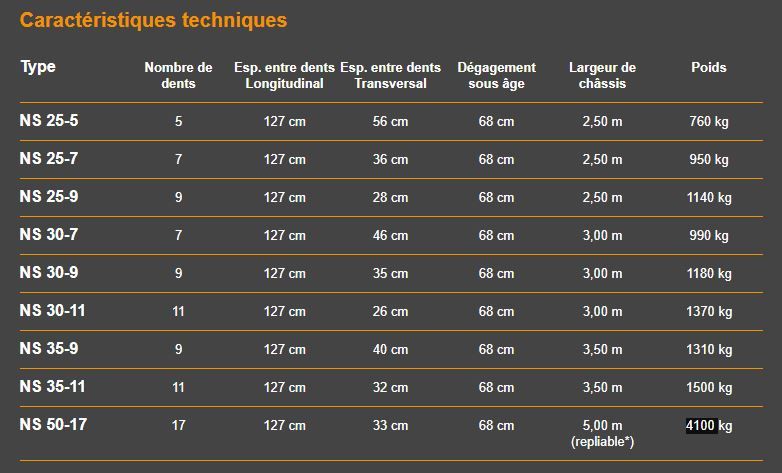Select the NS 30-7 row label
Screen dimensions: 782x473
point(48,235)
